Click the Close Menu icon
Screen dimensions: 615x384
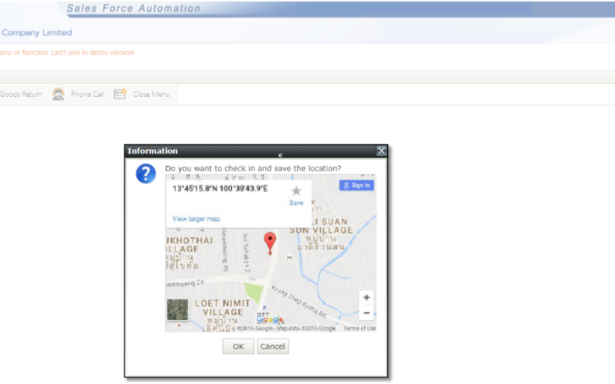(120, 94)
